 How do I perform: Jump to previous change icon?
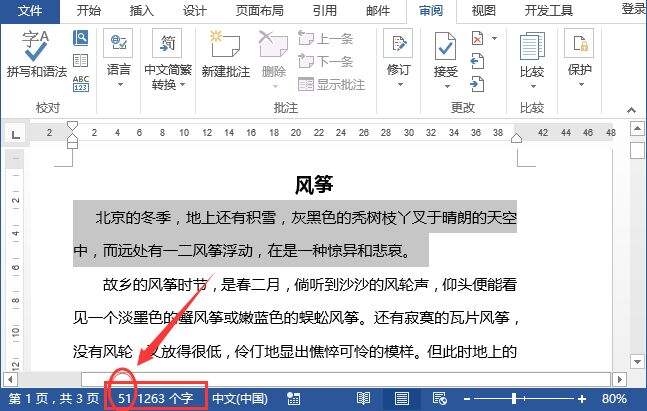(x=477, y=61)
